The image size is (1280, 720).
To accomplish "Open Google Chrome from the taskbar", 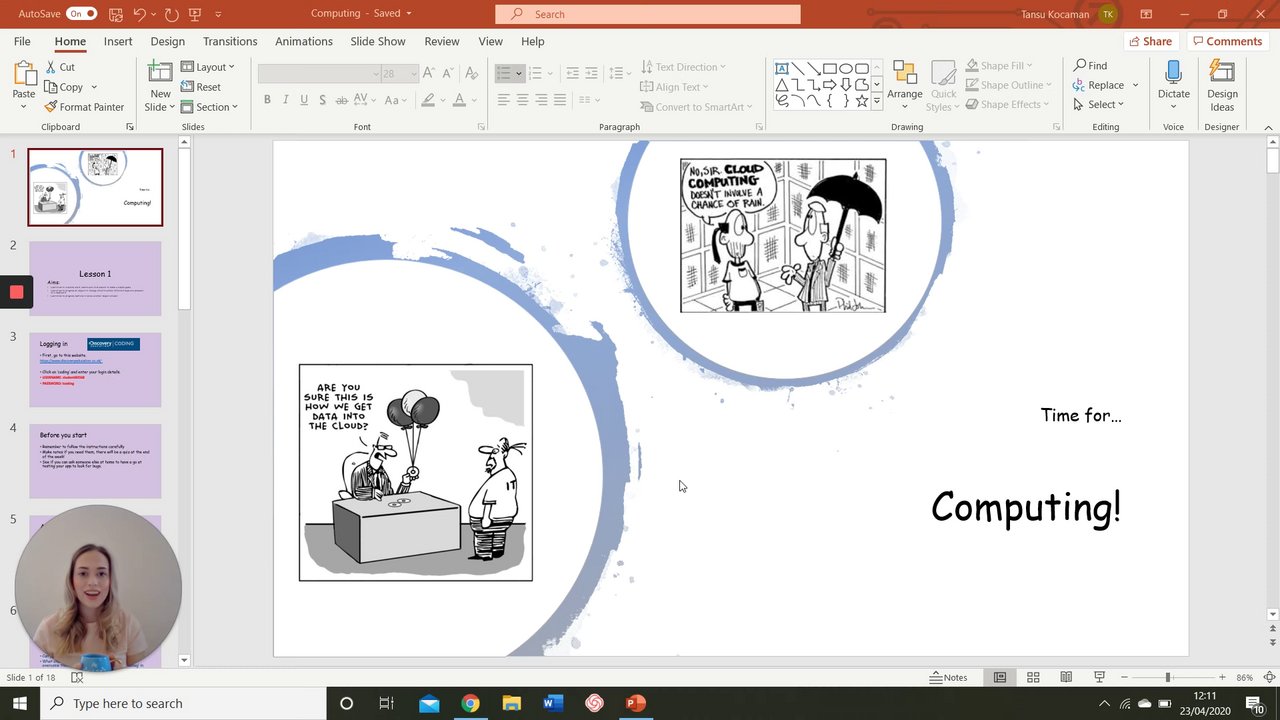I will coord(470,703).
